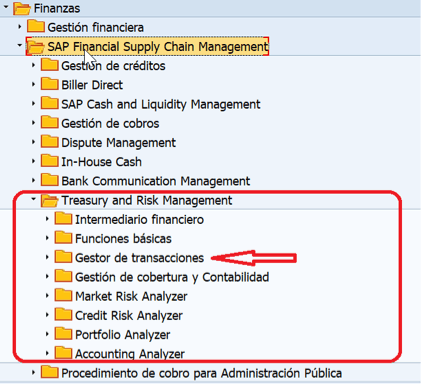The image size is (427, 388).
Task: Collapse SAP Financial Supply Chain Management node
Action: point(19,45)
